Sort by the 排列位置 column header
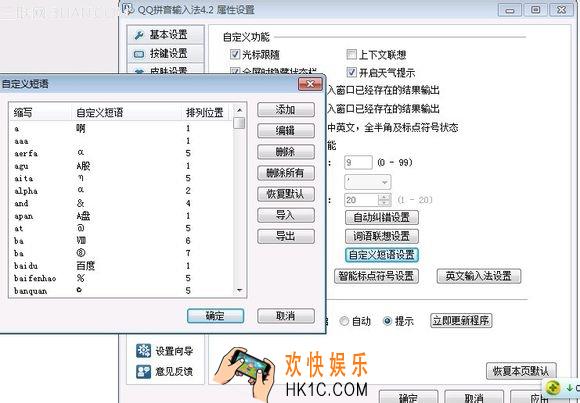Image resolution: width=580 pixels, height=403 pixels. click(206, 112)
